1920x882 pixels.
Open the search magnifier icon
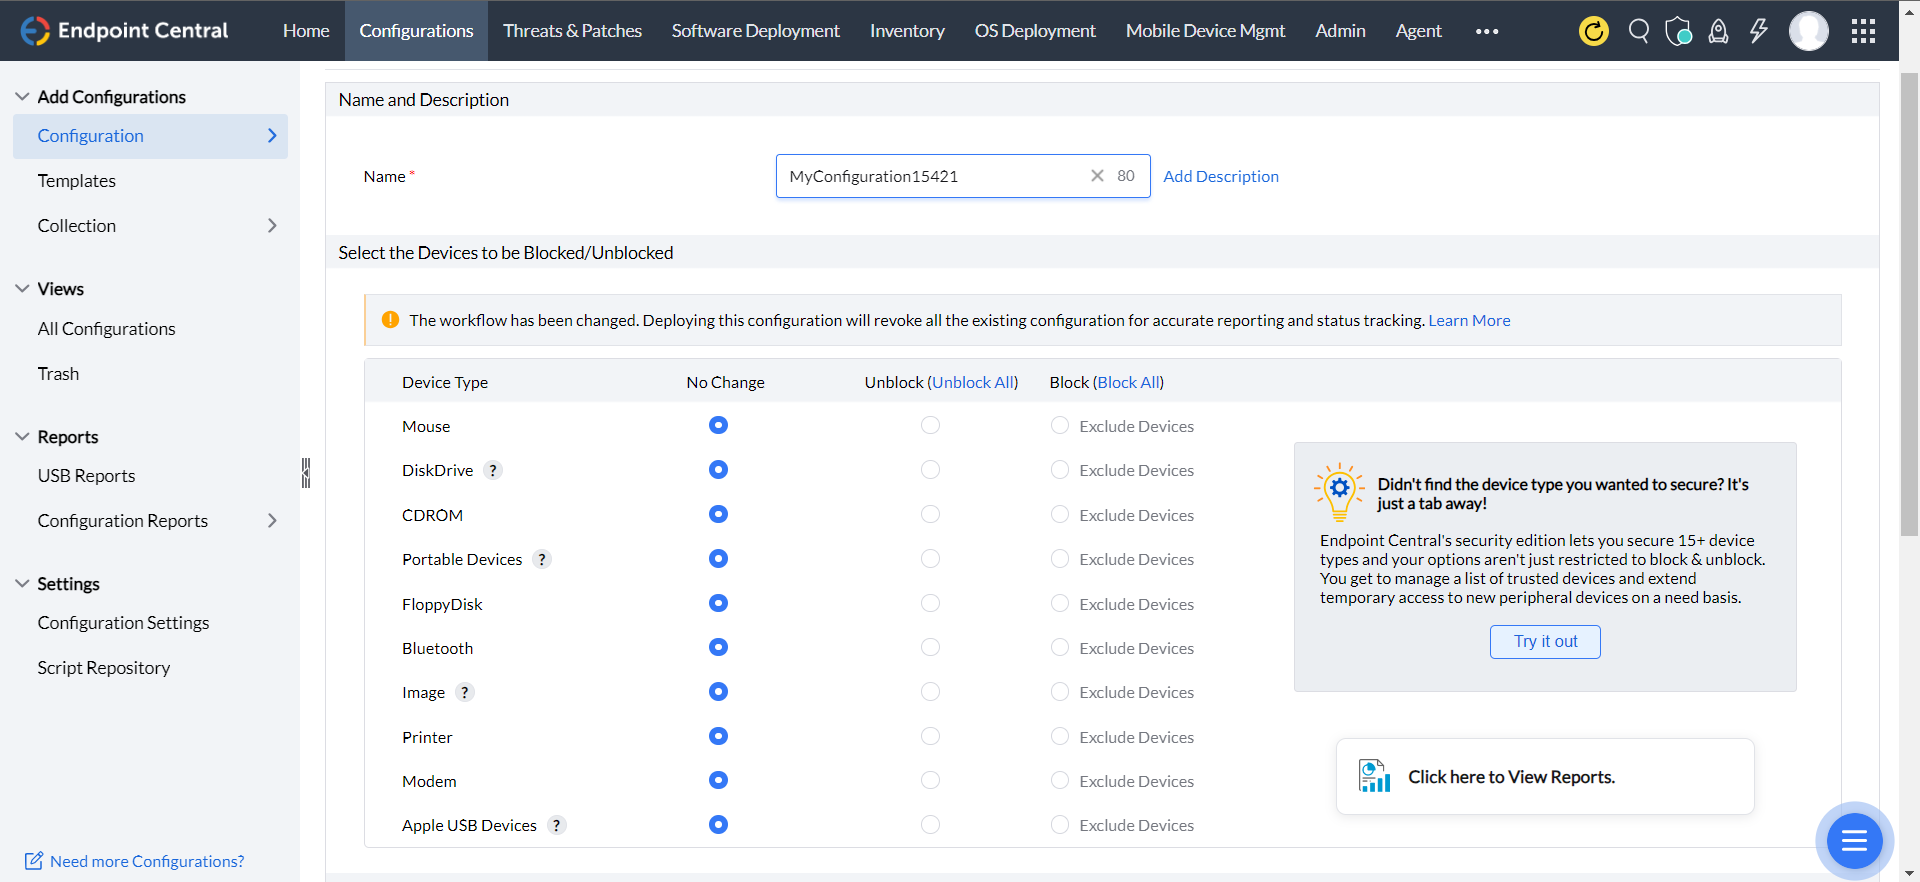[x=1638, y=31]
